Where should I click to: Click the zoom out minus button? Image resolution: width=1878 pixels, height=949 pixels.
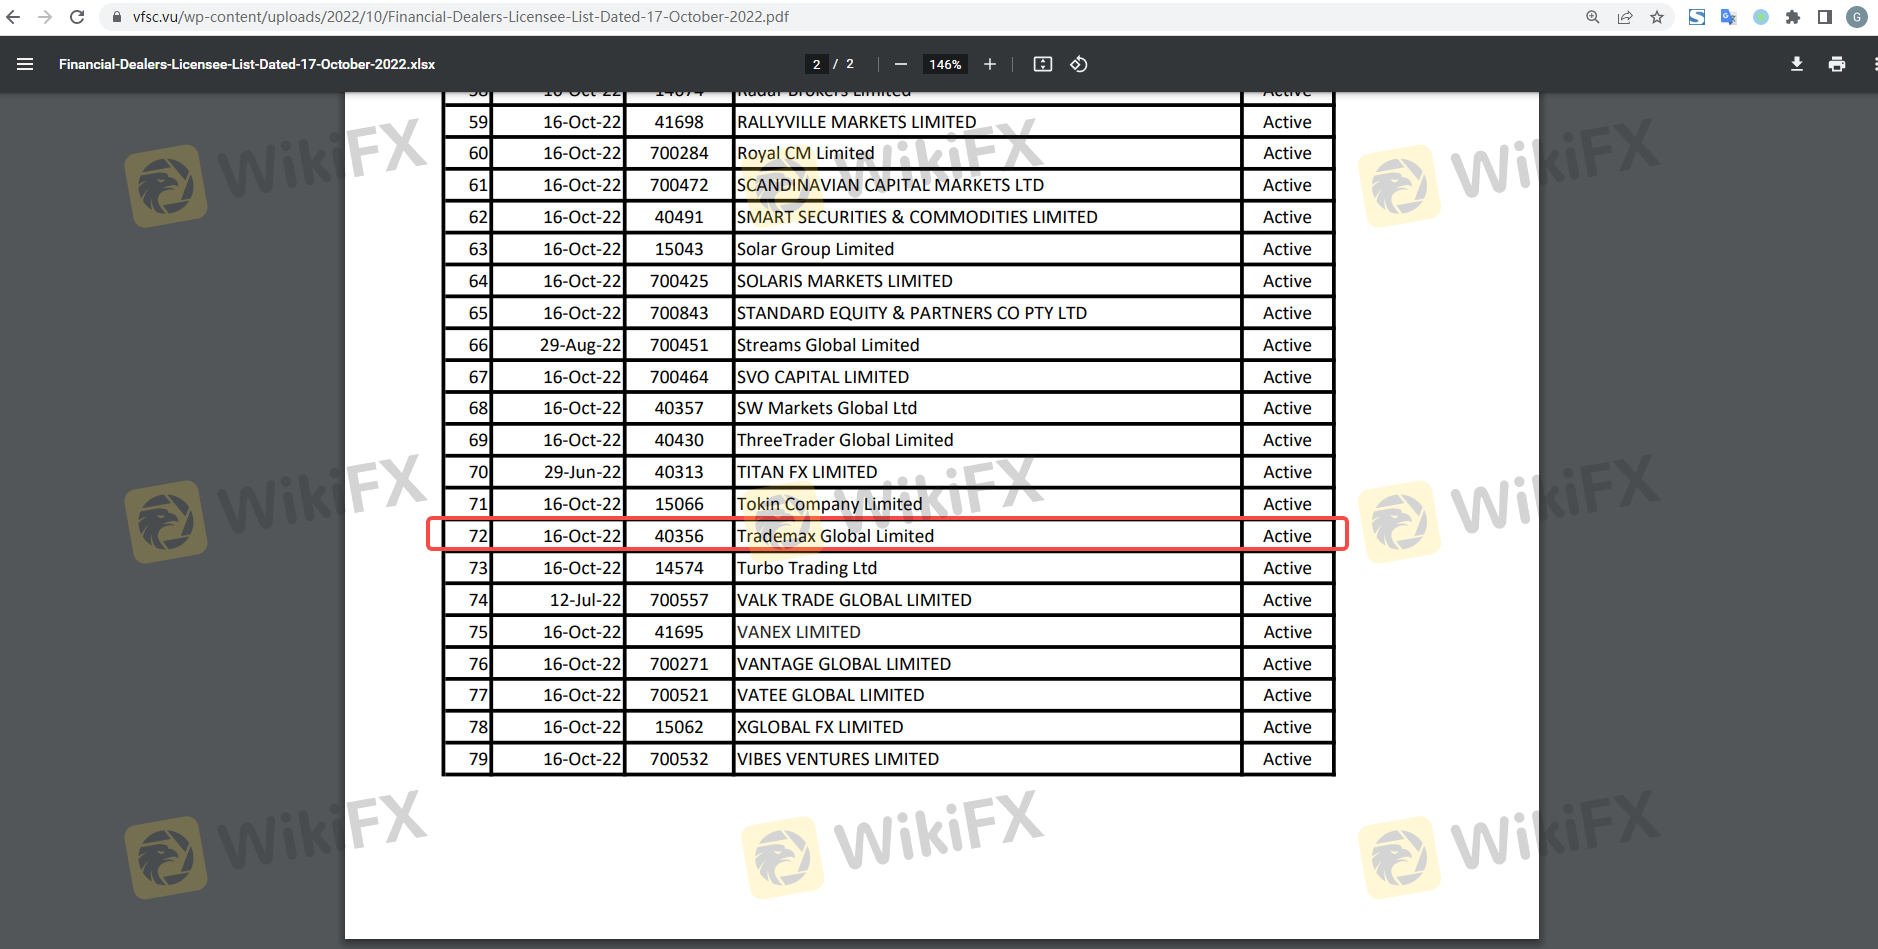[x=901, y=64]
